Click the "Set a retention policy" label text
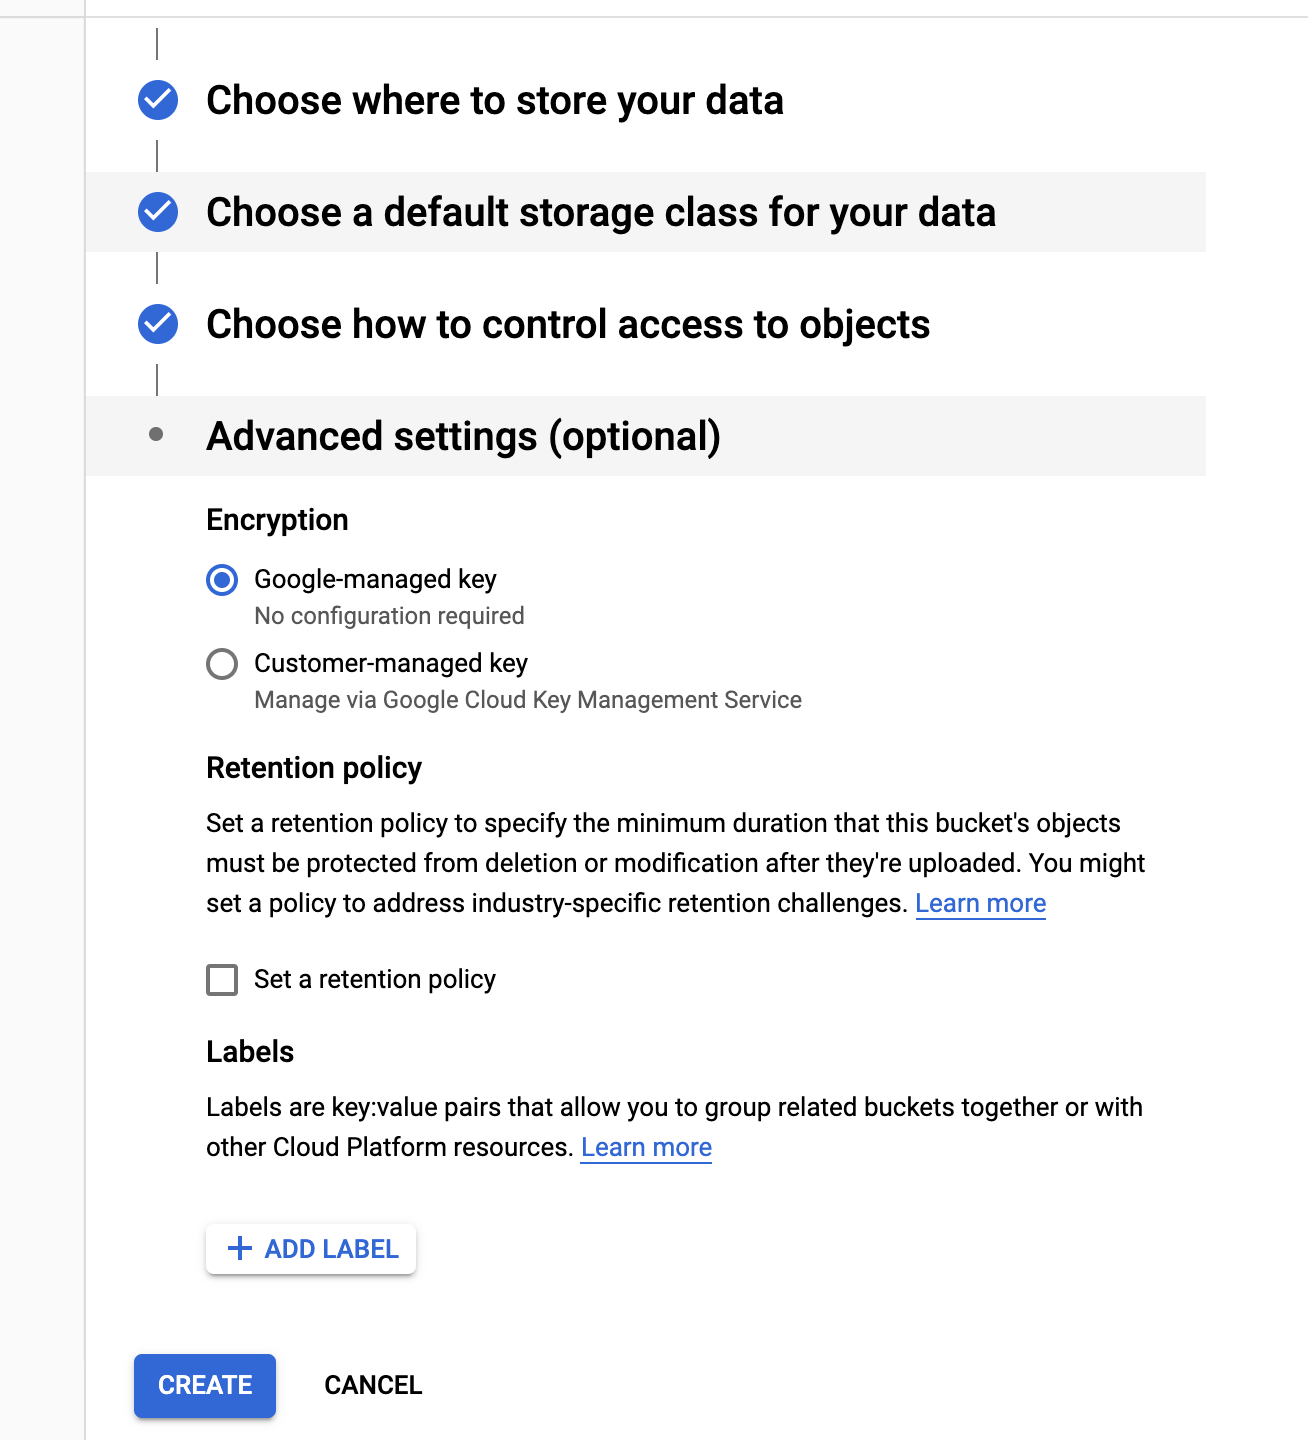Viewport: 1308px width, 1440px height. click(375, 980)
